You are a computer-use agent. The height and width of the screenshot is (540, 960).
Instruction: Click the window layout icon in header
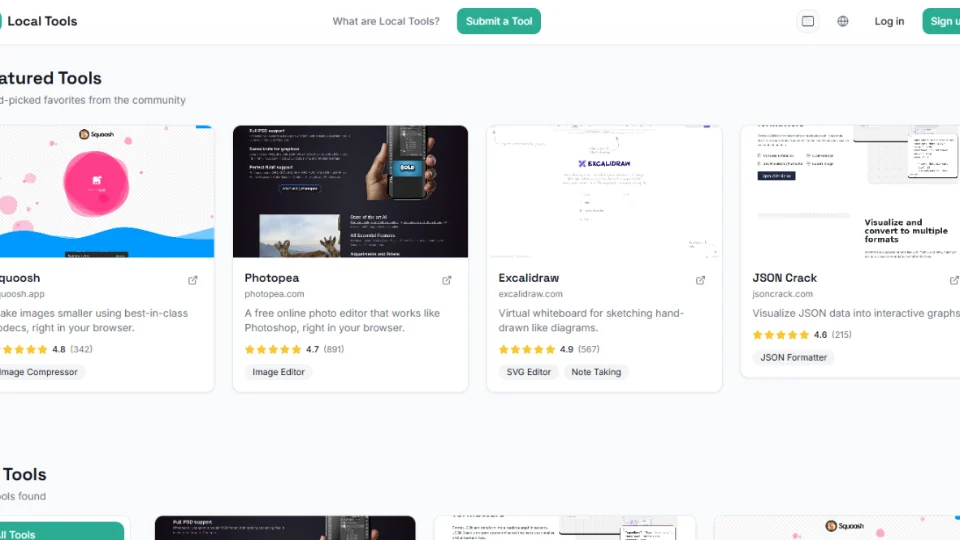pos(808,21)
